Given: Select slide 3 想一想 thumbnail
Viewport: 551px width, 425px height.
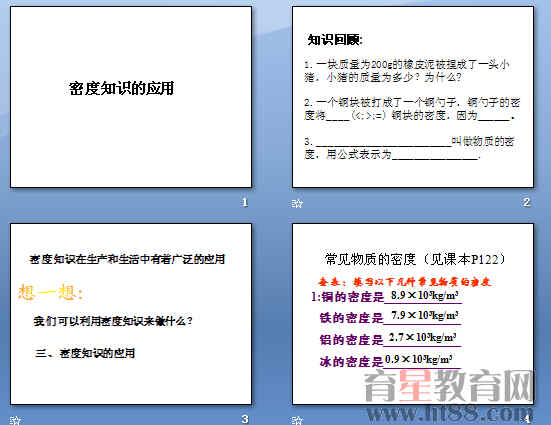Looking at the screenshot, I should [x=131, y=314].
